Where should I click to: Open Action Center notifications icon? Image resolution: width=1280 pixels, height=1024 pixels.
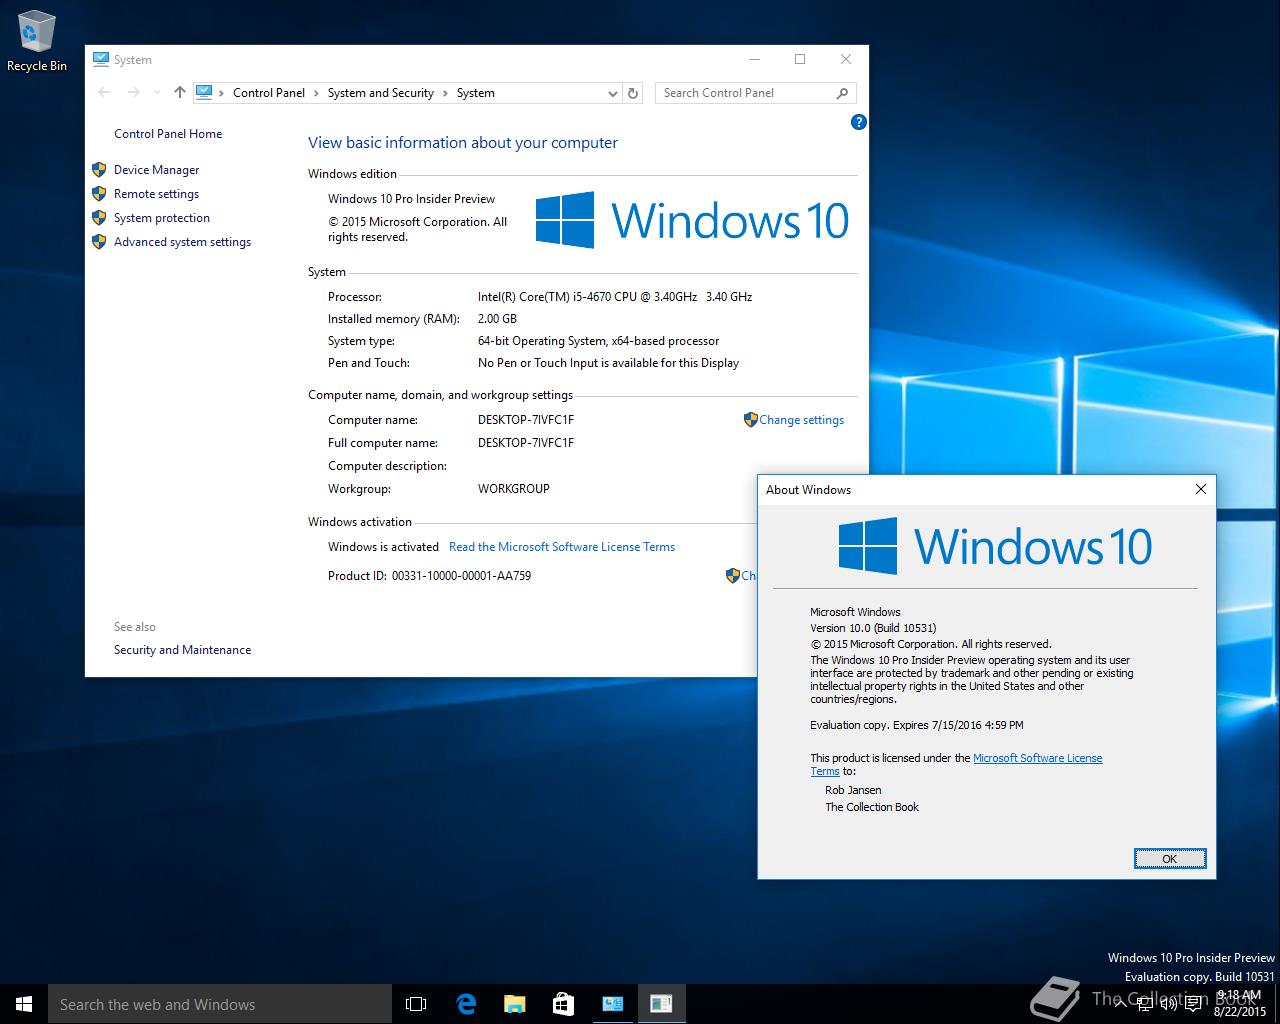[1193, 1004]
